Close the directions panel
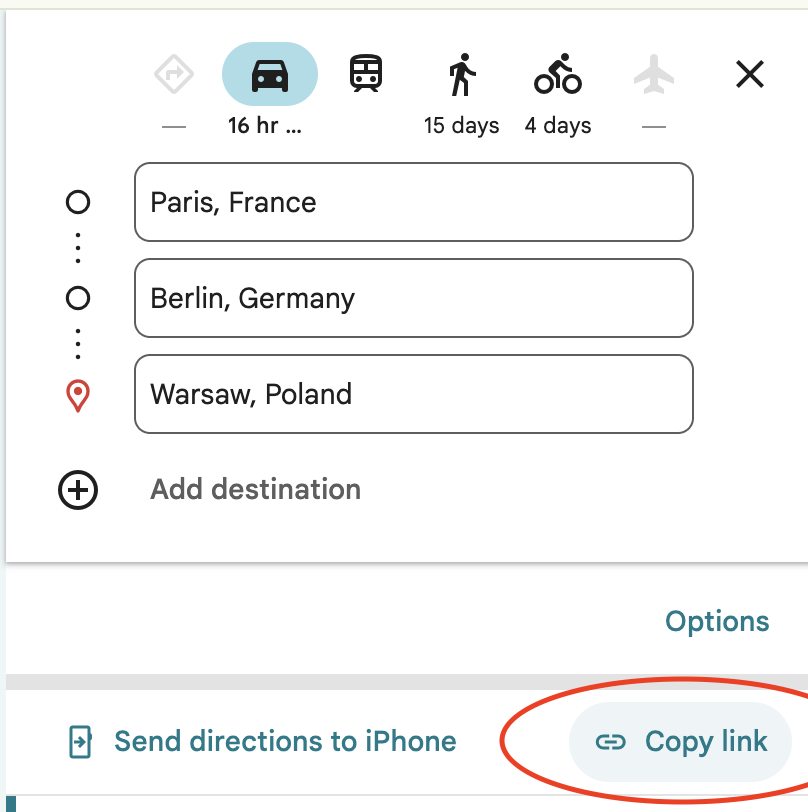808x812 pixels. pos(750,74)
